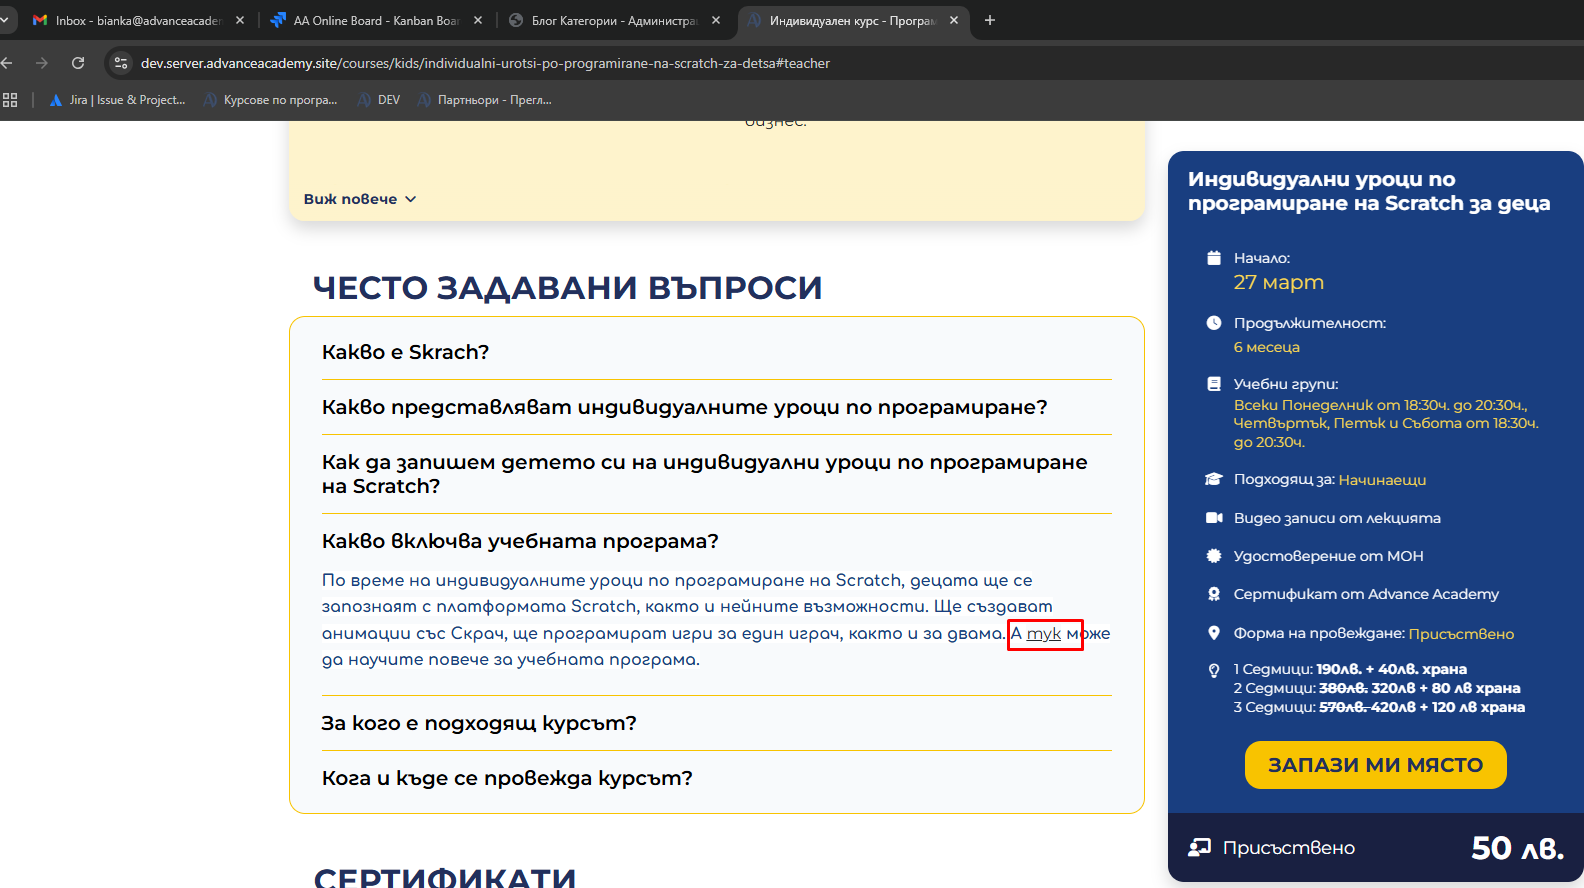Open site information icon in address bar
The height and width of the screenshot is (888, 1584).
point(121,63)
